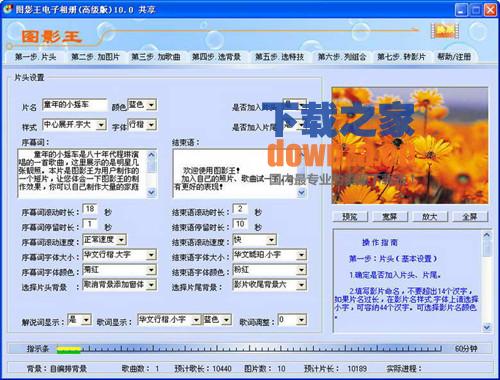Click the 结束语滚动时长 field with 2
Screen dimensions: 500x380
tap(240, 209)
